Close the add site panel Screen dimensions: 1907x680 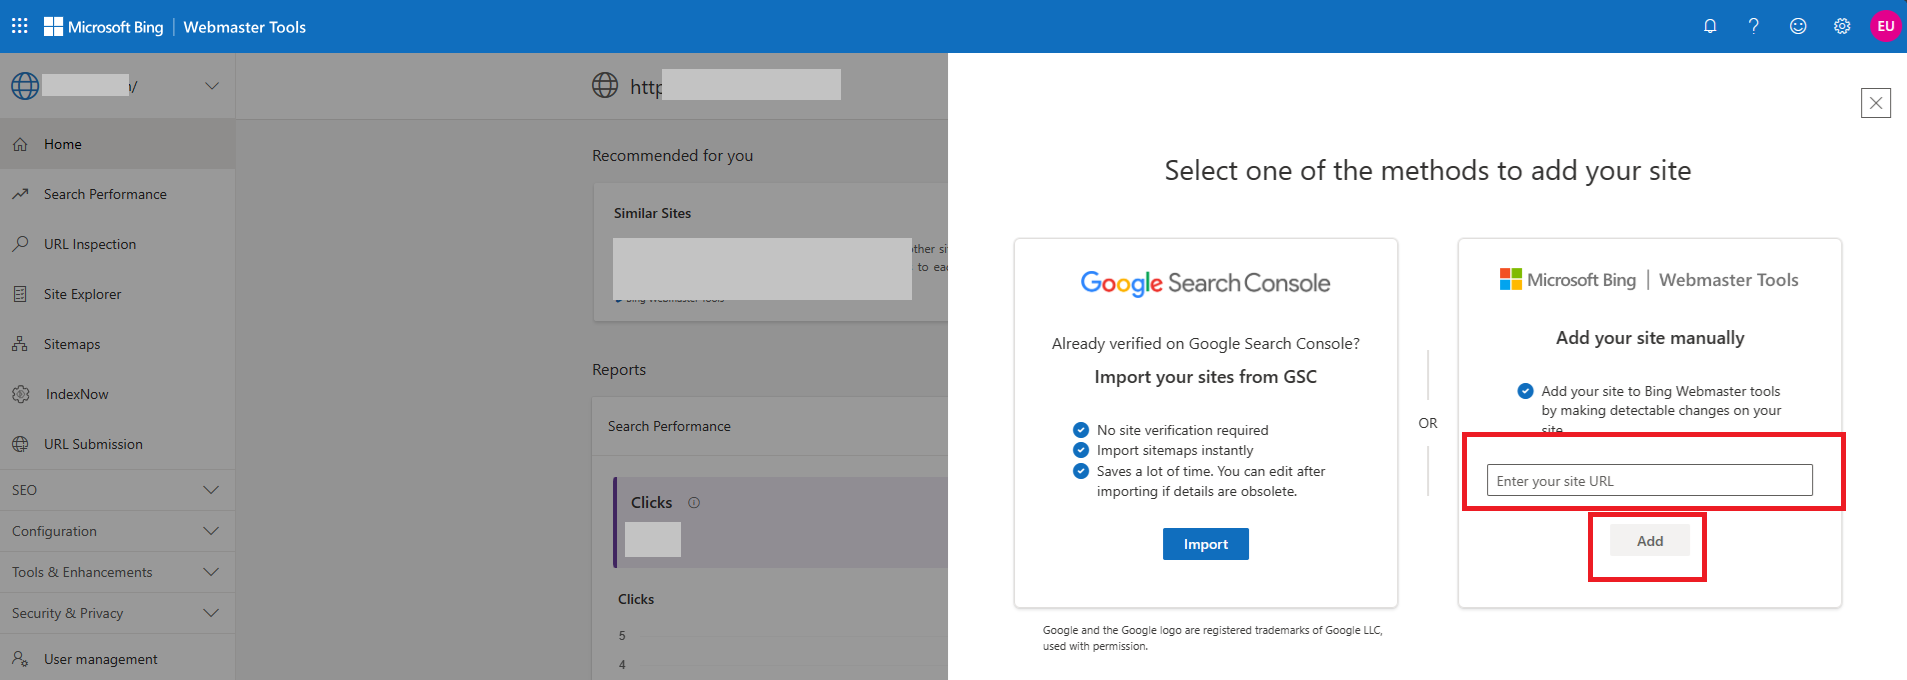pyautogui.click(x=1876, y=103)
